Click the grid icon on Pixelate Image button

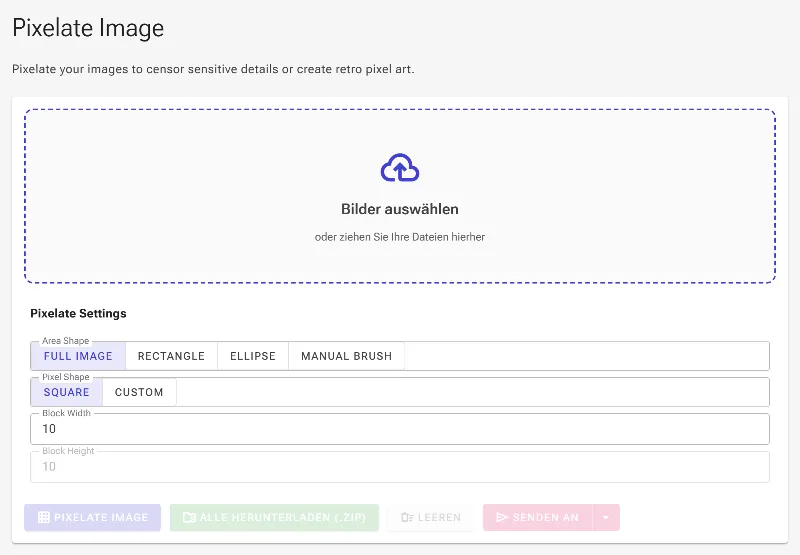click(44, 517)
